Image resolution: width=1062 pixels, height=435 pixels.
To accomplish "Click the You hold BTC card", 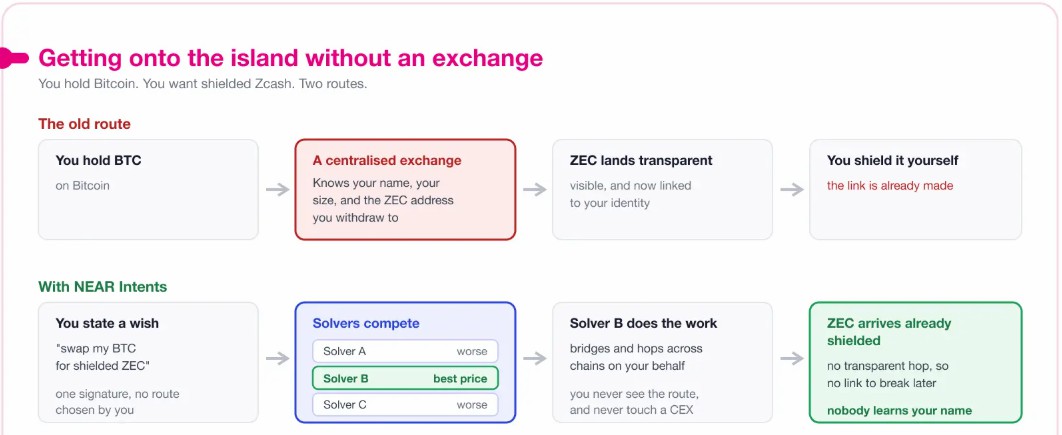I will 148,190.
